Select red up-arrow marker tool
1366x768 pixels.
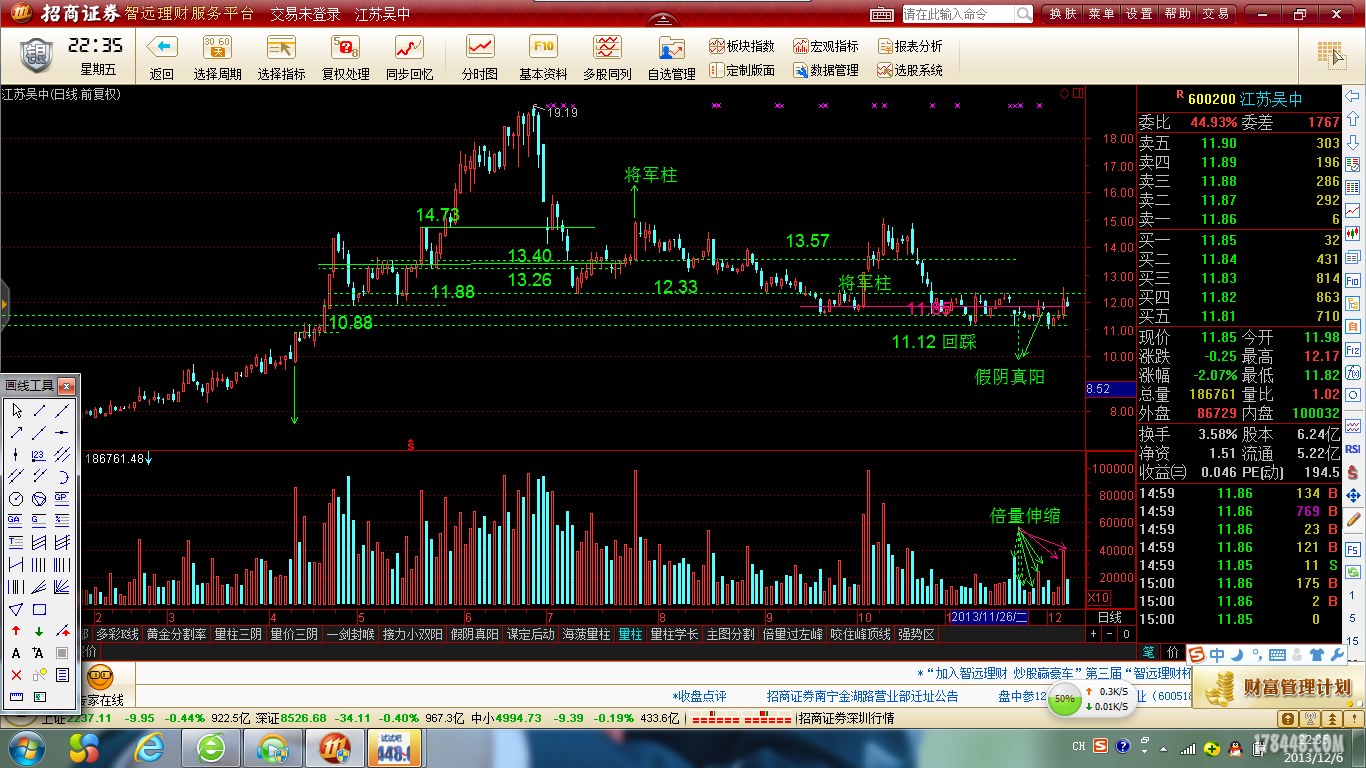(16, 631)
